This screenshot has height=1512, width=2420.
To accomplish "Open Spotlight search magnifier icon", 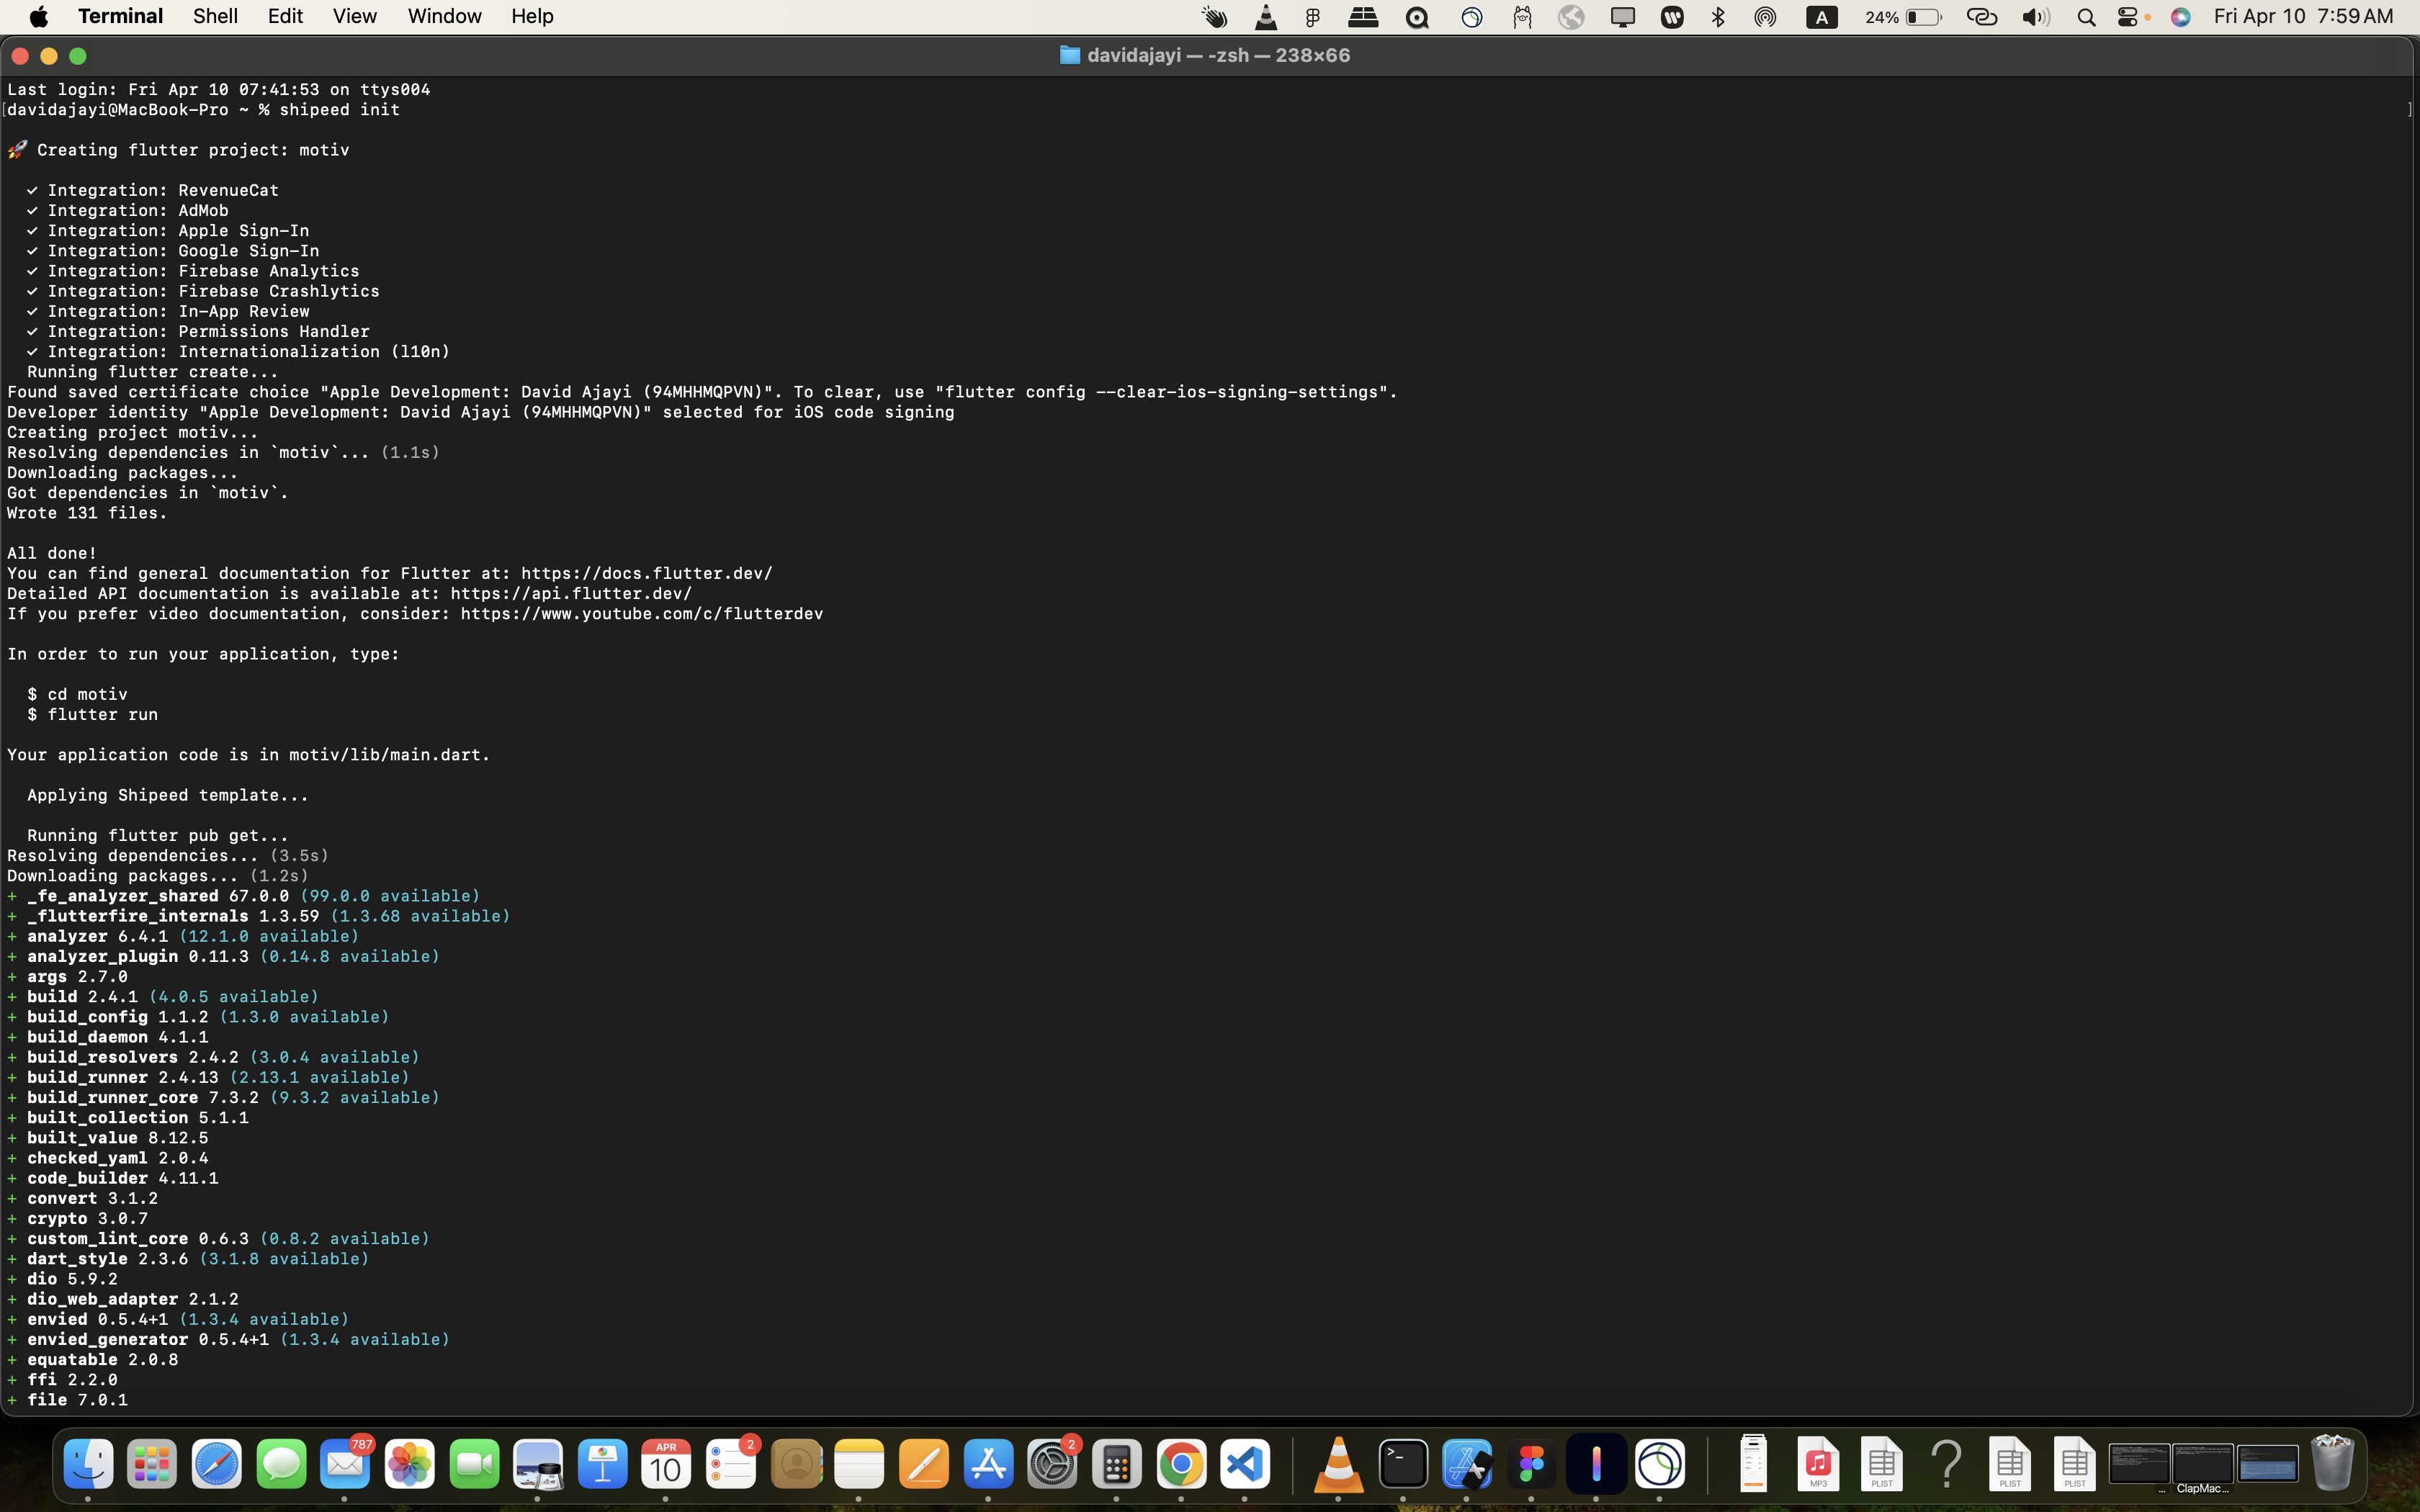I will coord(2086,17).
